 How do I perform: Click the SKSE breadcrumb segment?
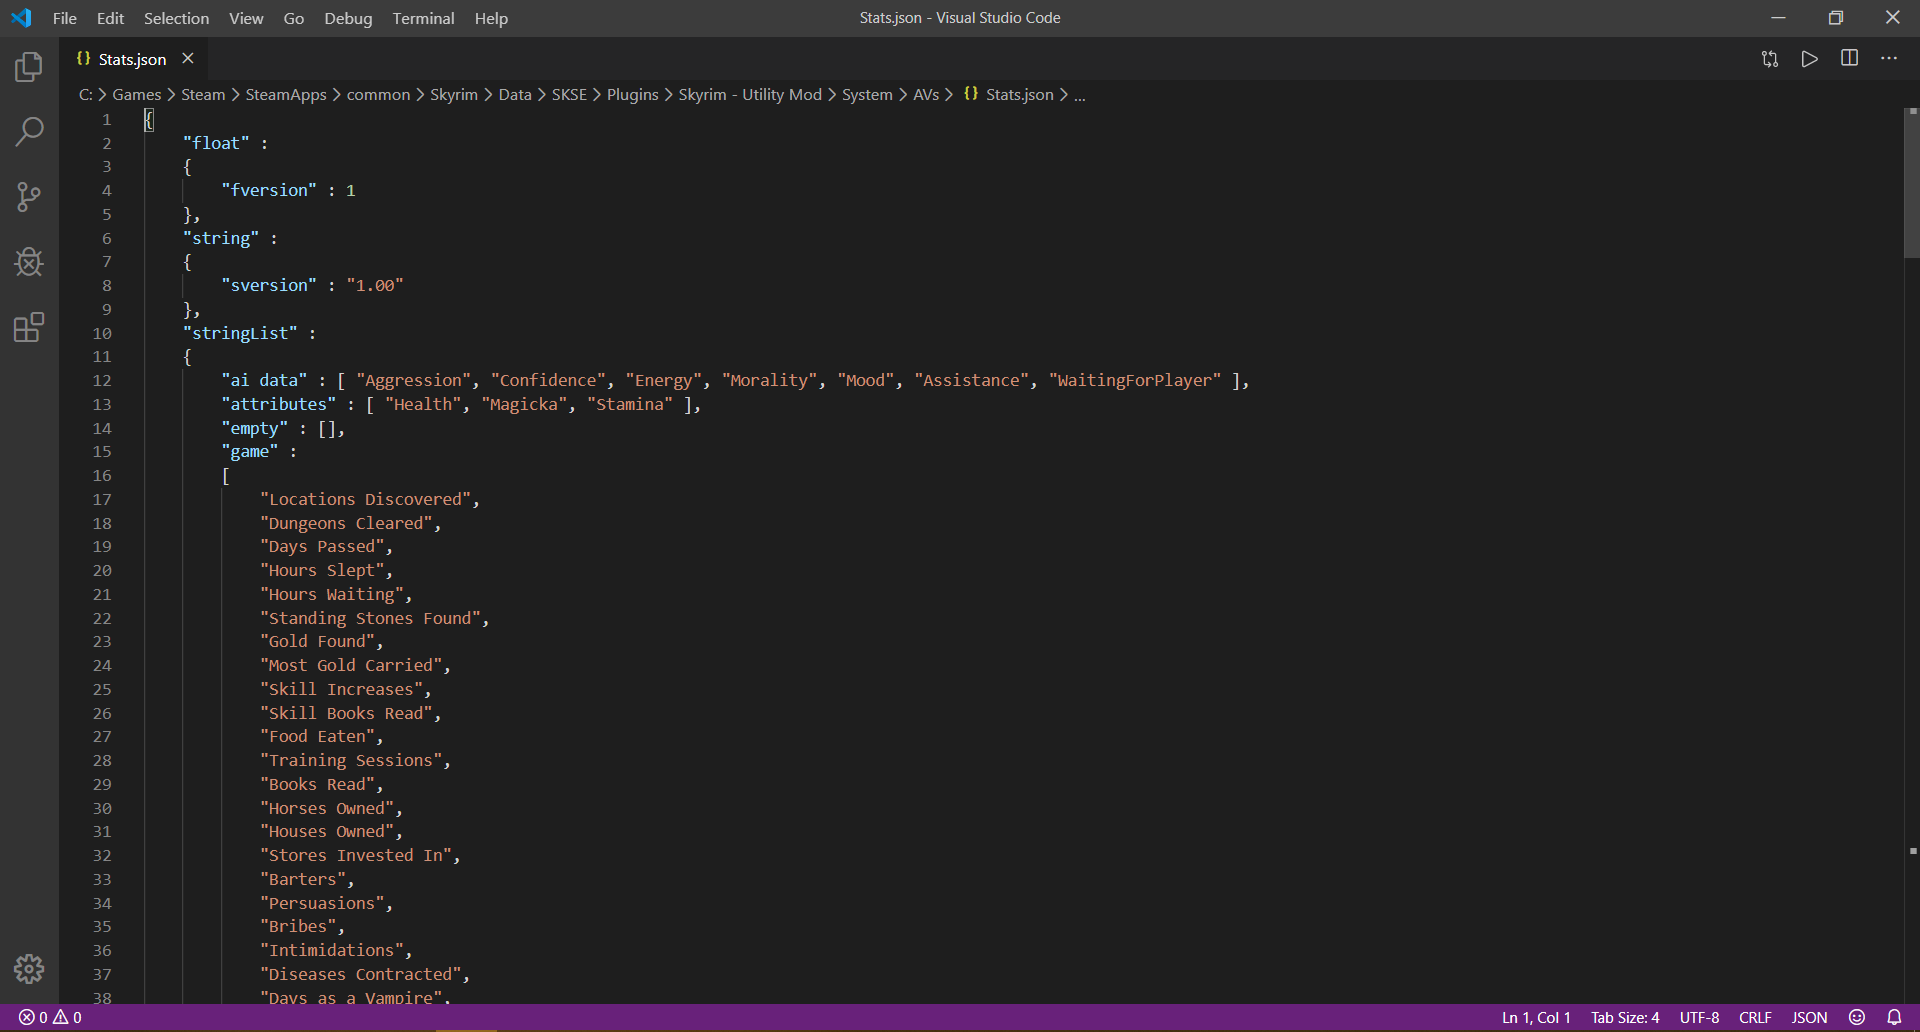coord(569,94)
